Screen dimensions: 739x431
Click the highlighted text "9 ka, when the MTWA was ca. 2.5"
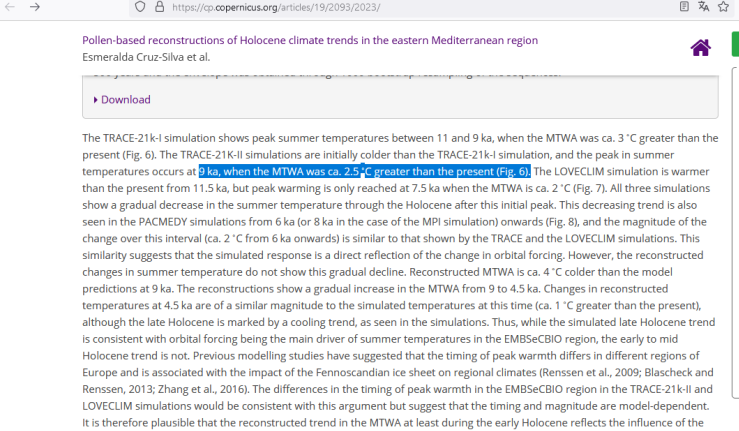[x=279, y=172]
